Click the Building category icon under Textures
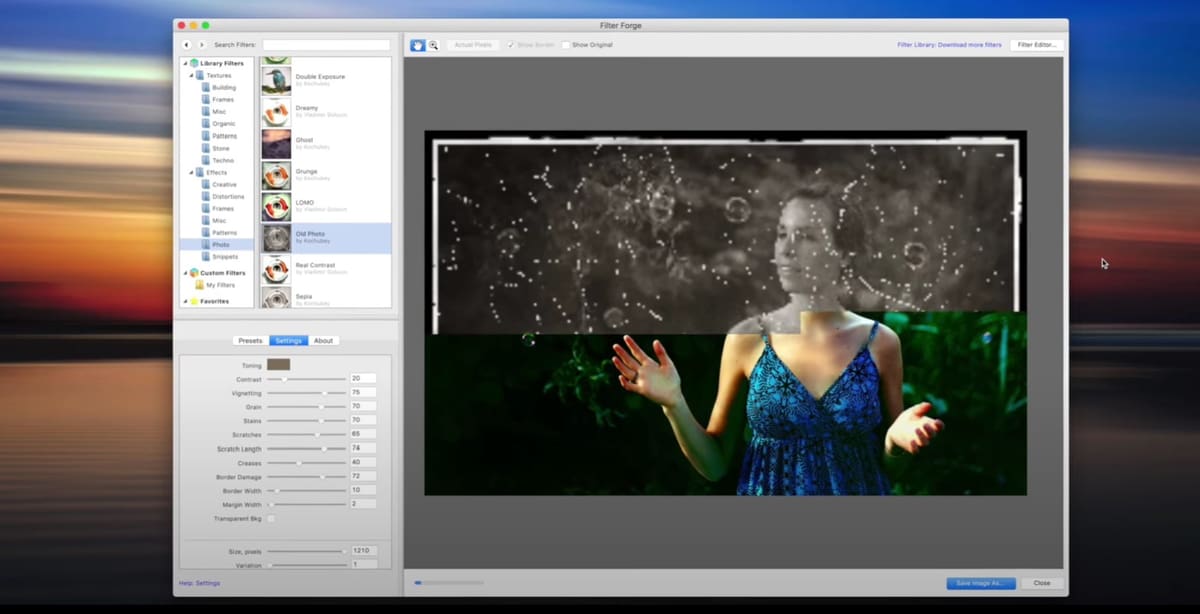Image resolution: width=1200 pixels, height=614 pixels. (x=206, y=87)
